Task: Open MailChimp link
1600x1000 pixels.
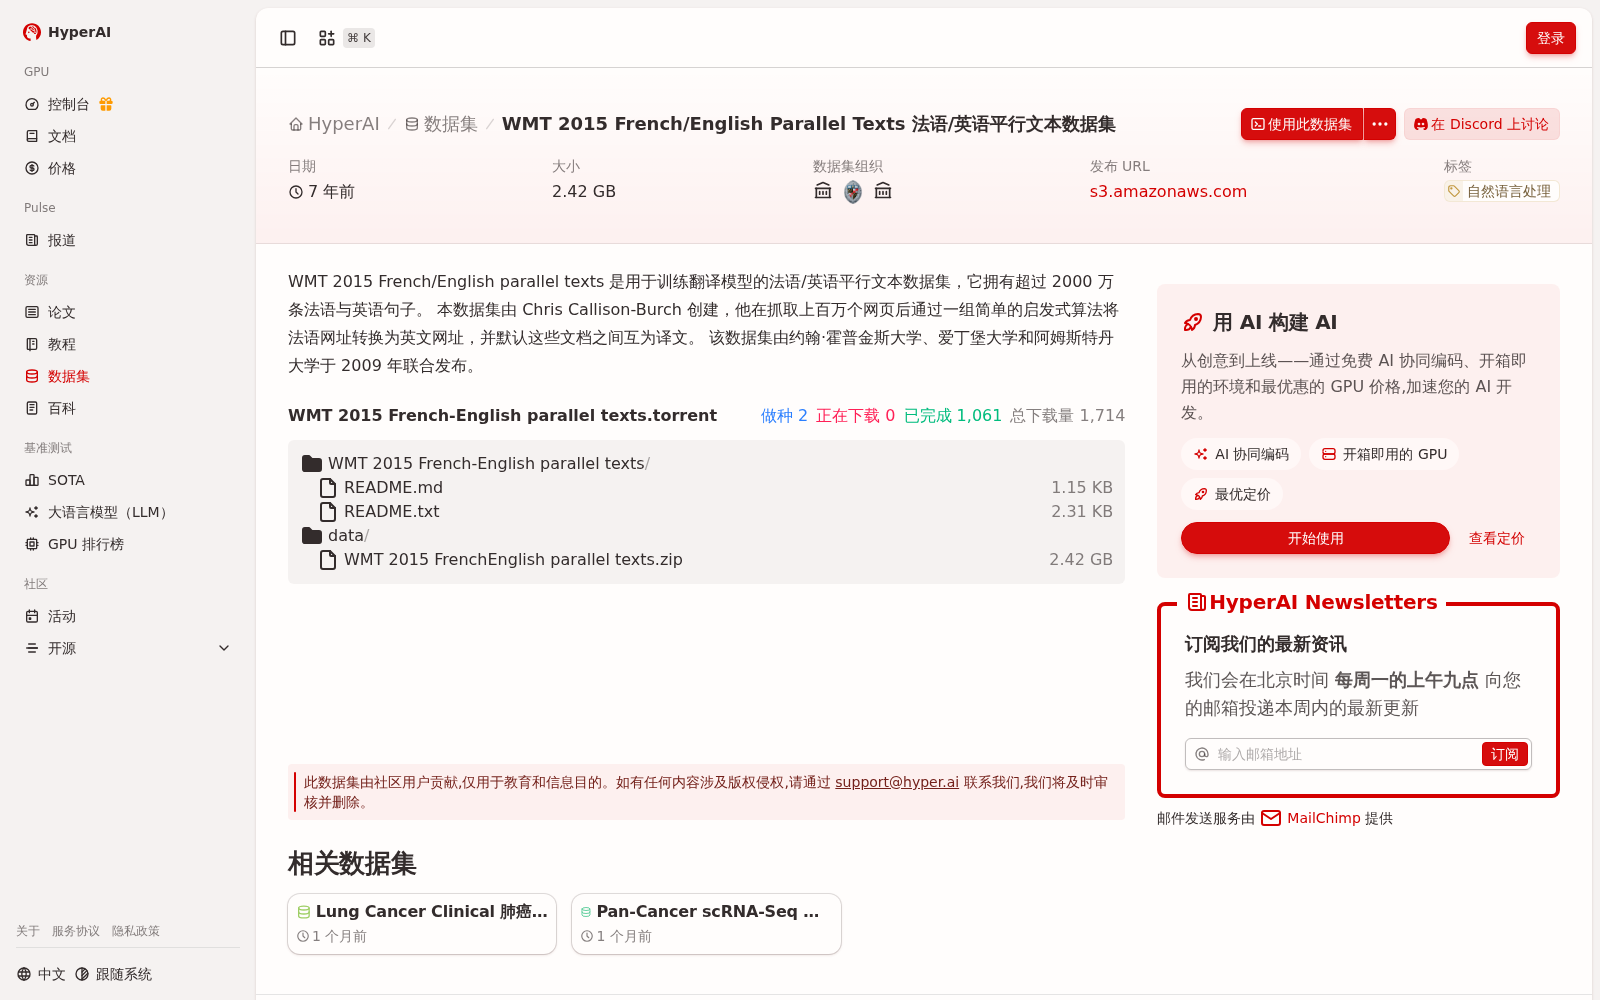Action: pos(1324,818)
